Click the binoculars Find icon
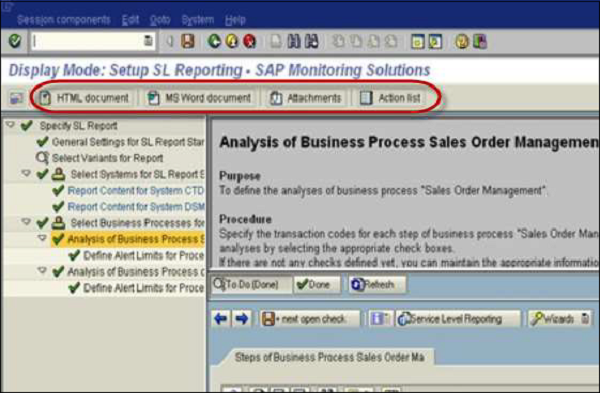 click(x=294, y=41)
